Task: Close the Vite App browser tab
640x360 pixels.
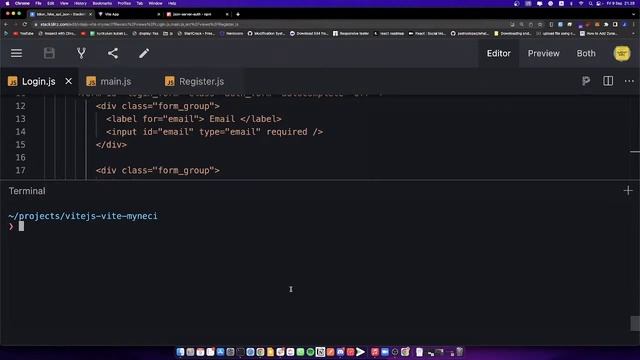Action: pos(159,14)
